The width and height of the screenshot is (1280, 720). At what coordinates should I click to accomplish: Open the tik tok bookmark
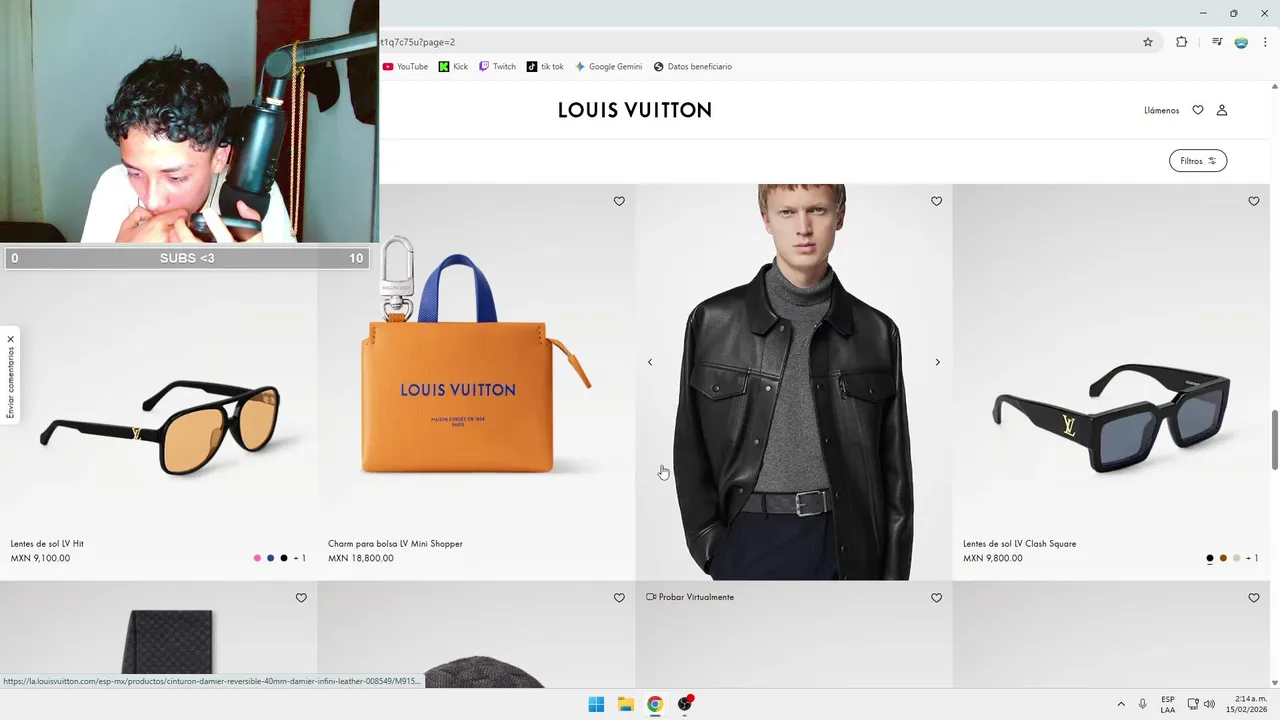[545, 67]
